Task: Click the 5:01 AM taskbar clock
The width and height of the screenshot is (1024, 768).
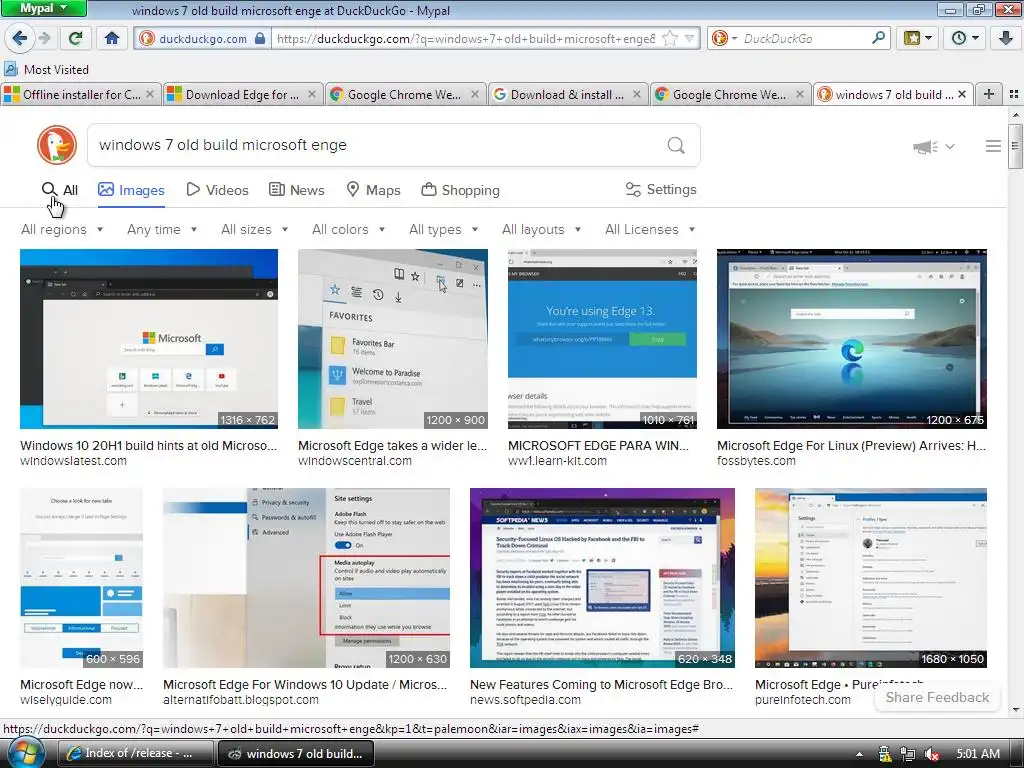Action: (x=978, y=754)
